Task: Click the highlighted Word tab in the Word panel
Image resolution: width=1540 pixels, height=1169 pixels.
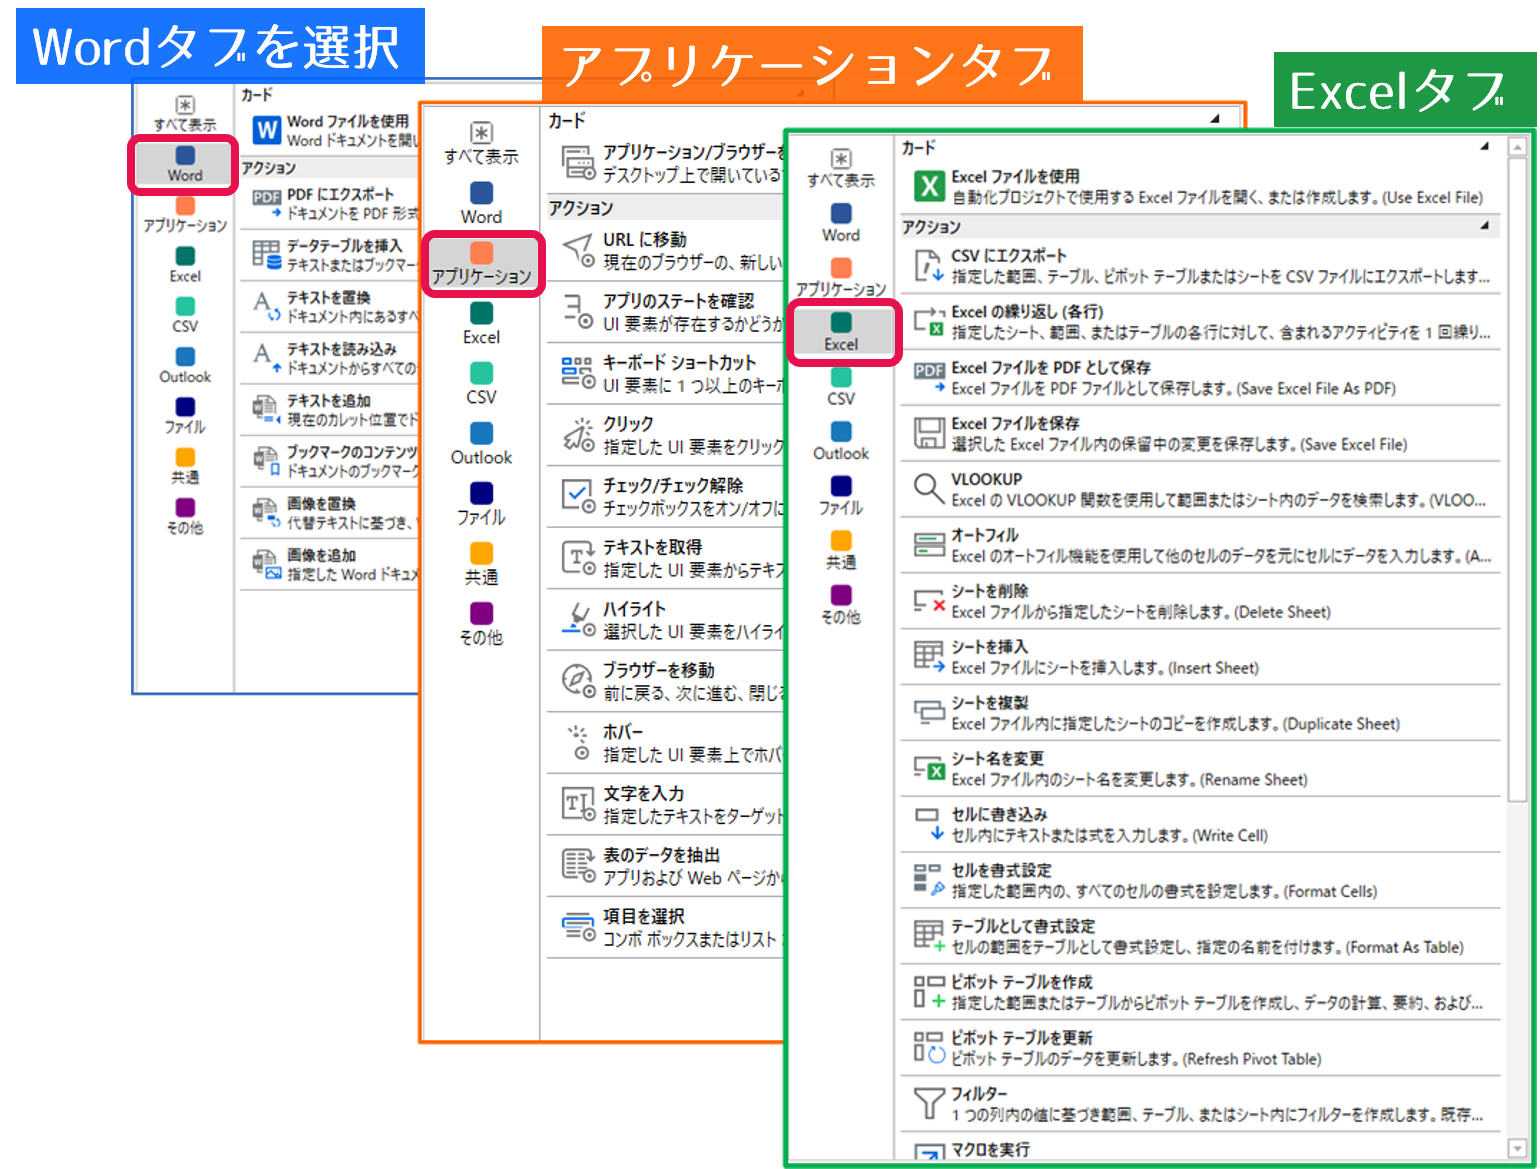Action: coord(185,164)
